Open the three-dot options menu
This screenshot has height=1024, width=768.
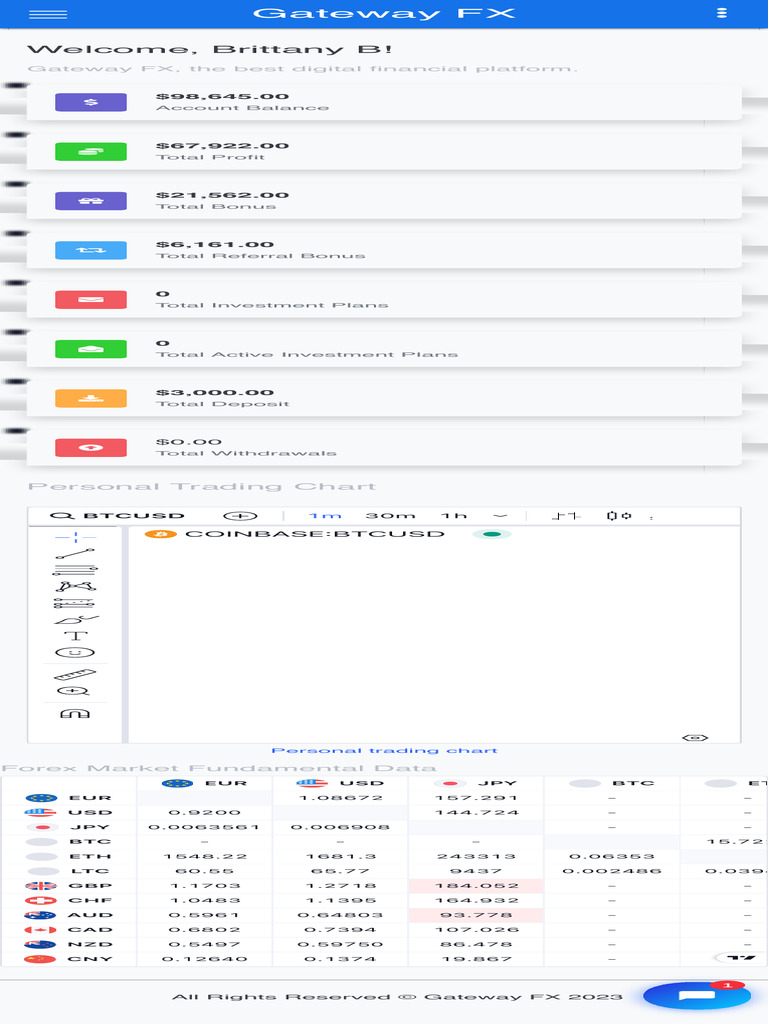[722, 13]
